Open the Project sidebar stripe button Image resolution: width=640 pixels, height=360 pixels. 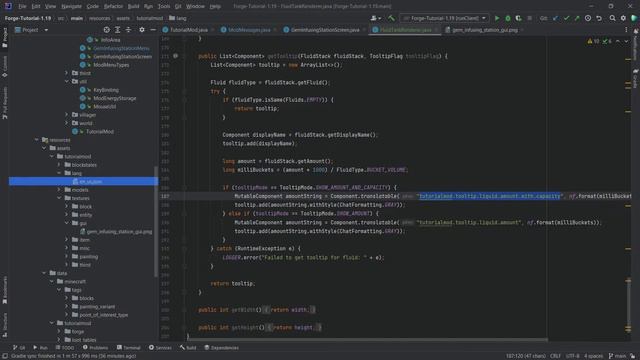pyautogui.click(x=4, y=38)
